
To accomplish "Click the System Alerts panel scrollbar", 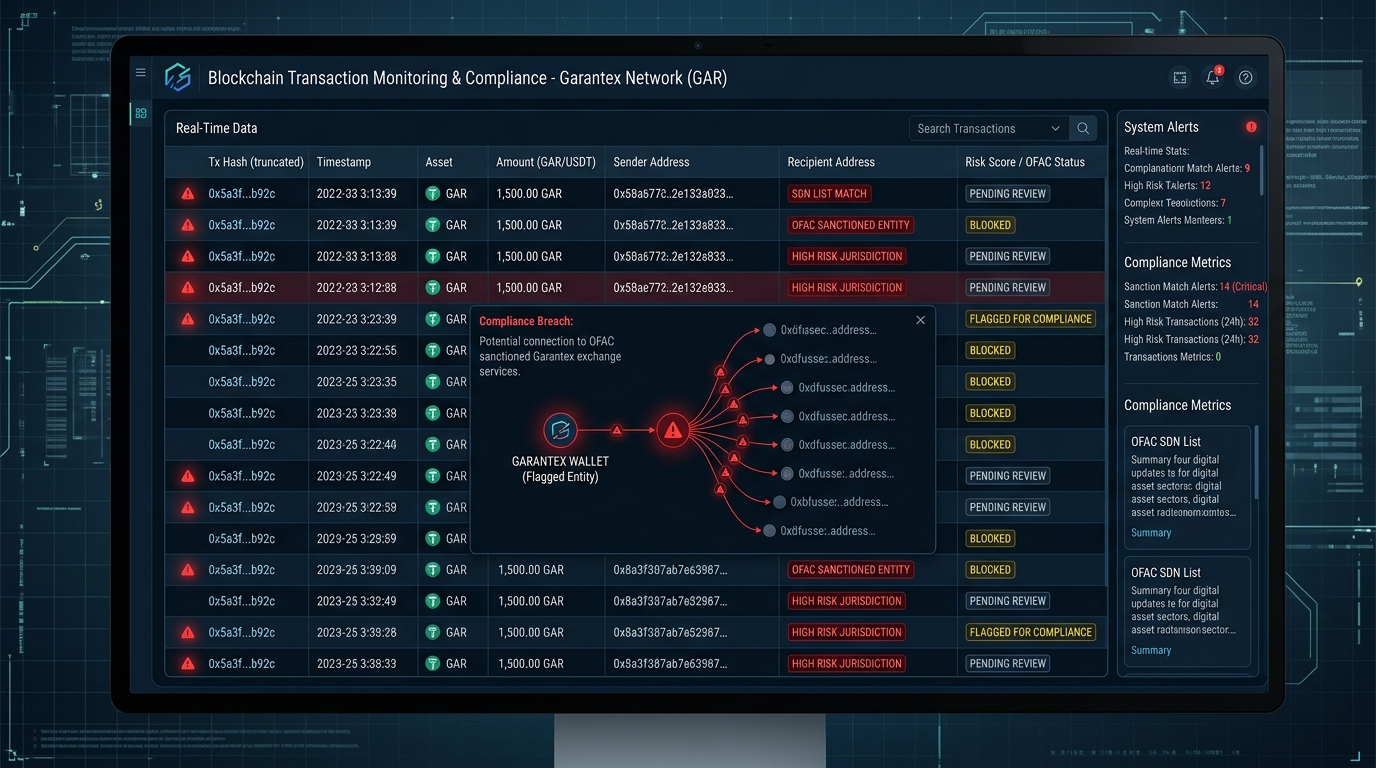I will click(x=1261, y=172).
